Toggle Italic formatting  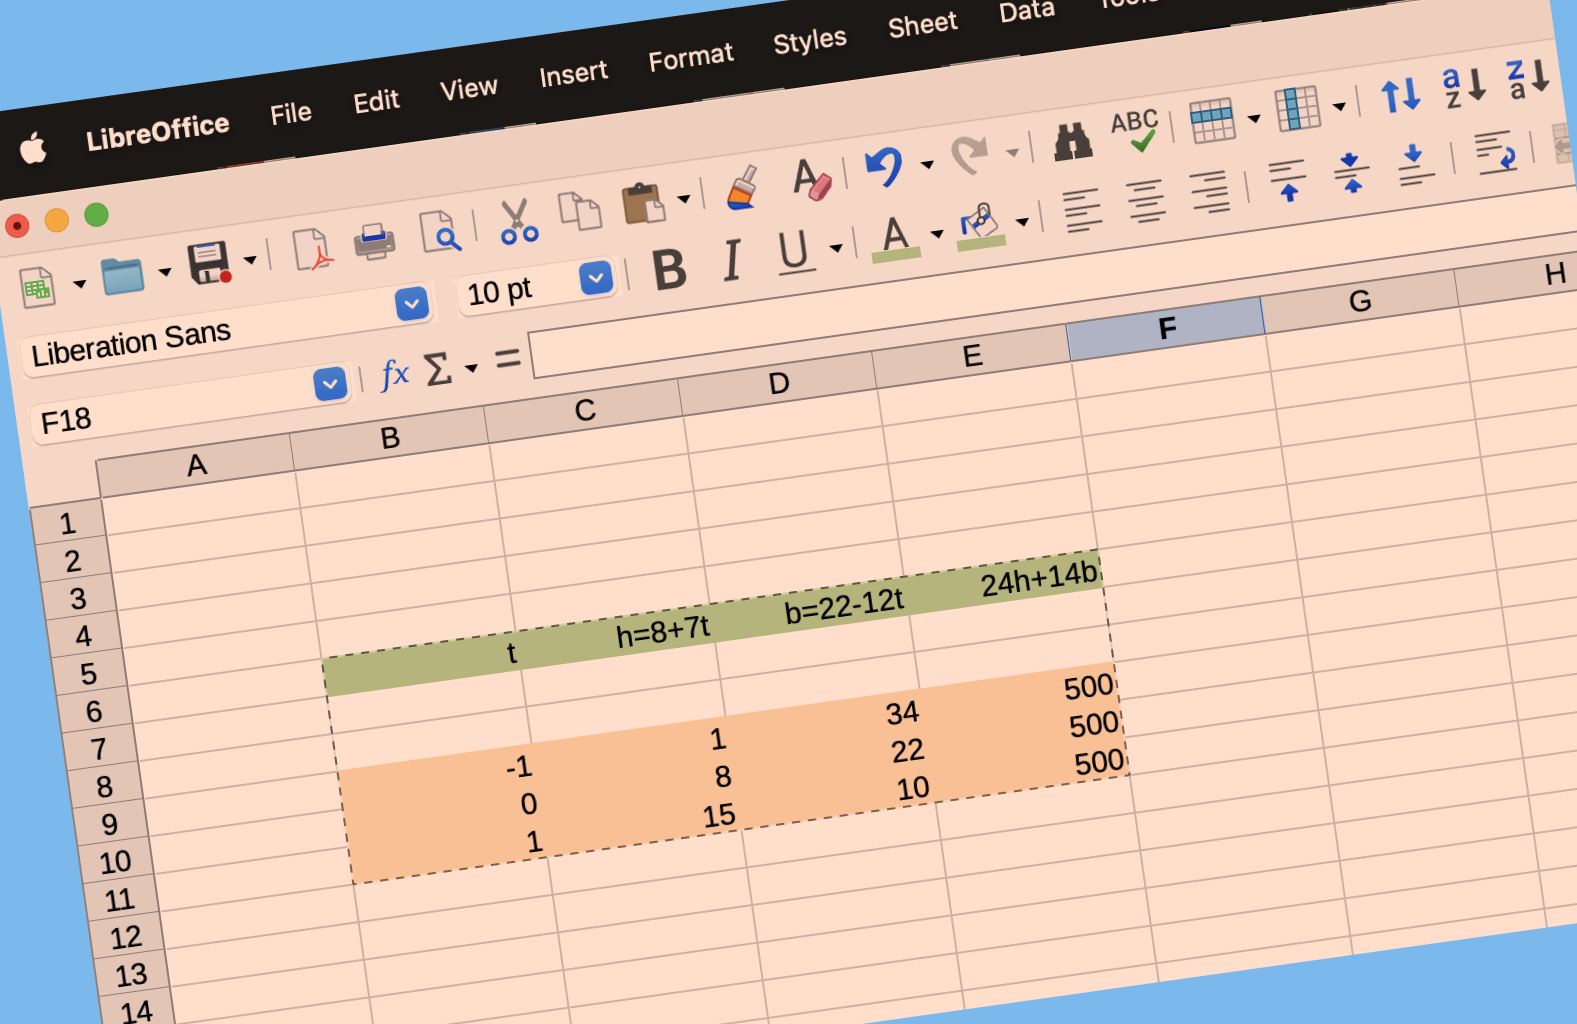732,261
